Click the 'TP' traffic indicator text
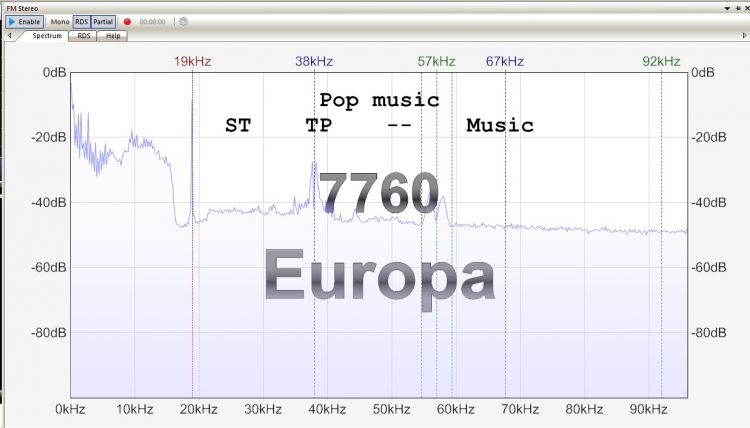 click(319, 125)
